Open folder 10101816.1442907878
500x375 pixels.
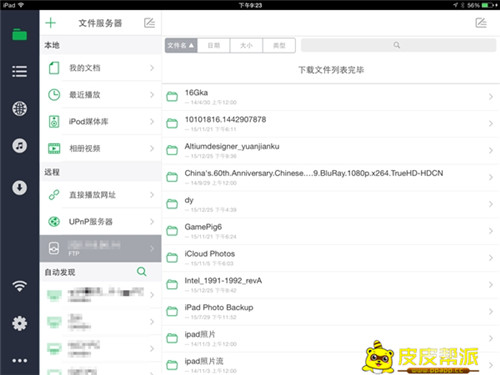click(x=331, y=124)
